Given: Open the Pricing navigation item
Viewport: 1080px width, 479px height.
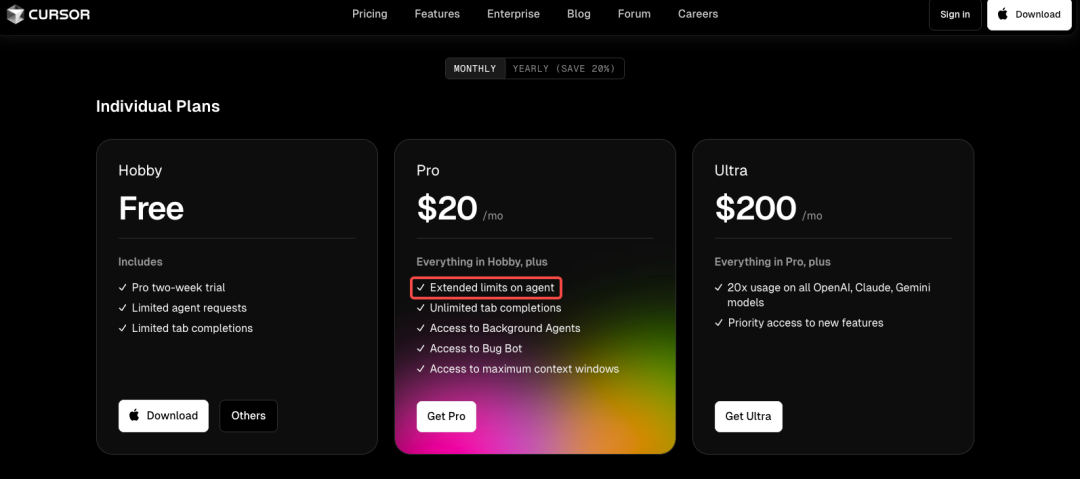Looking at the screenshot, I should 370,14.
